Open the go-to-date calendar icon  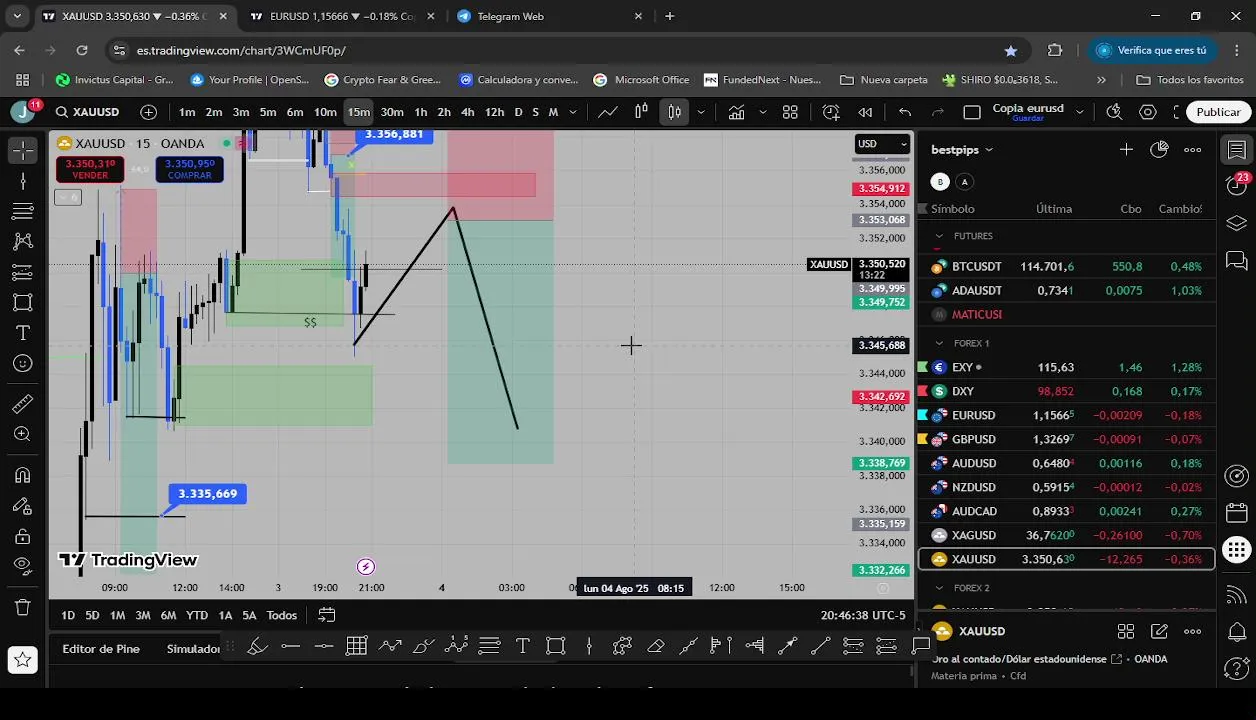[327, 615]
